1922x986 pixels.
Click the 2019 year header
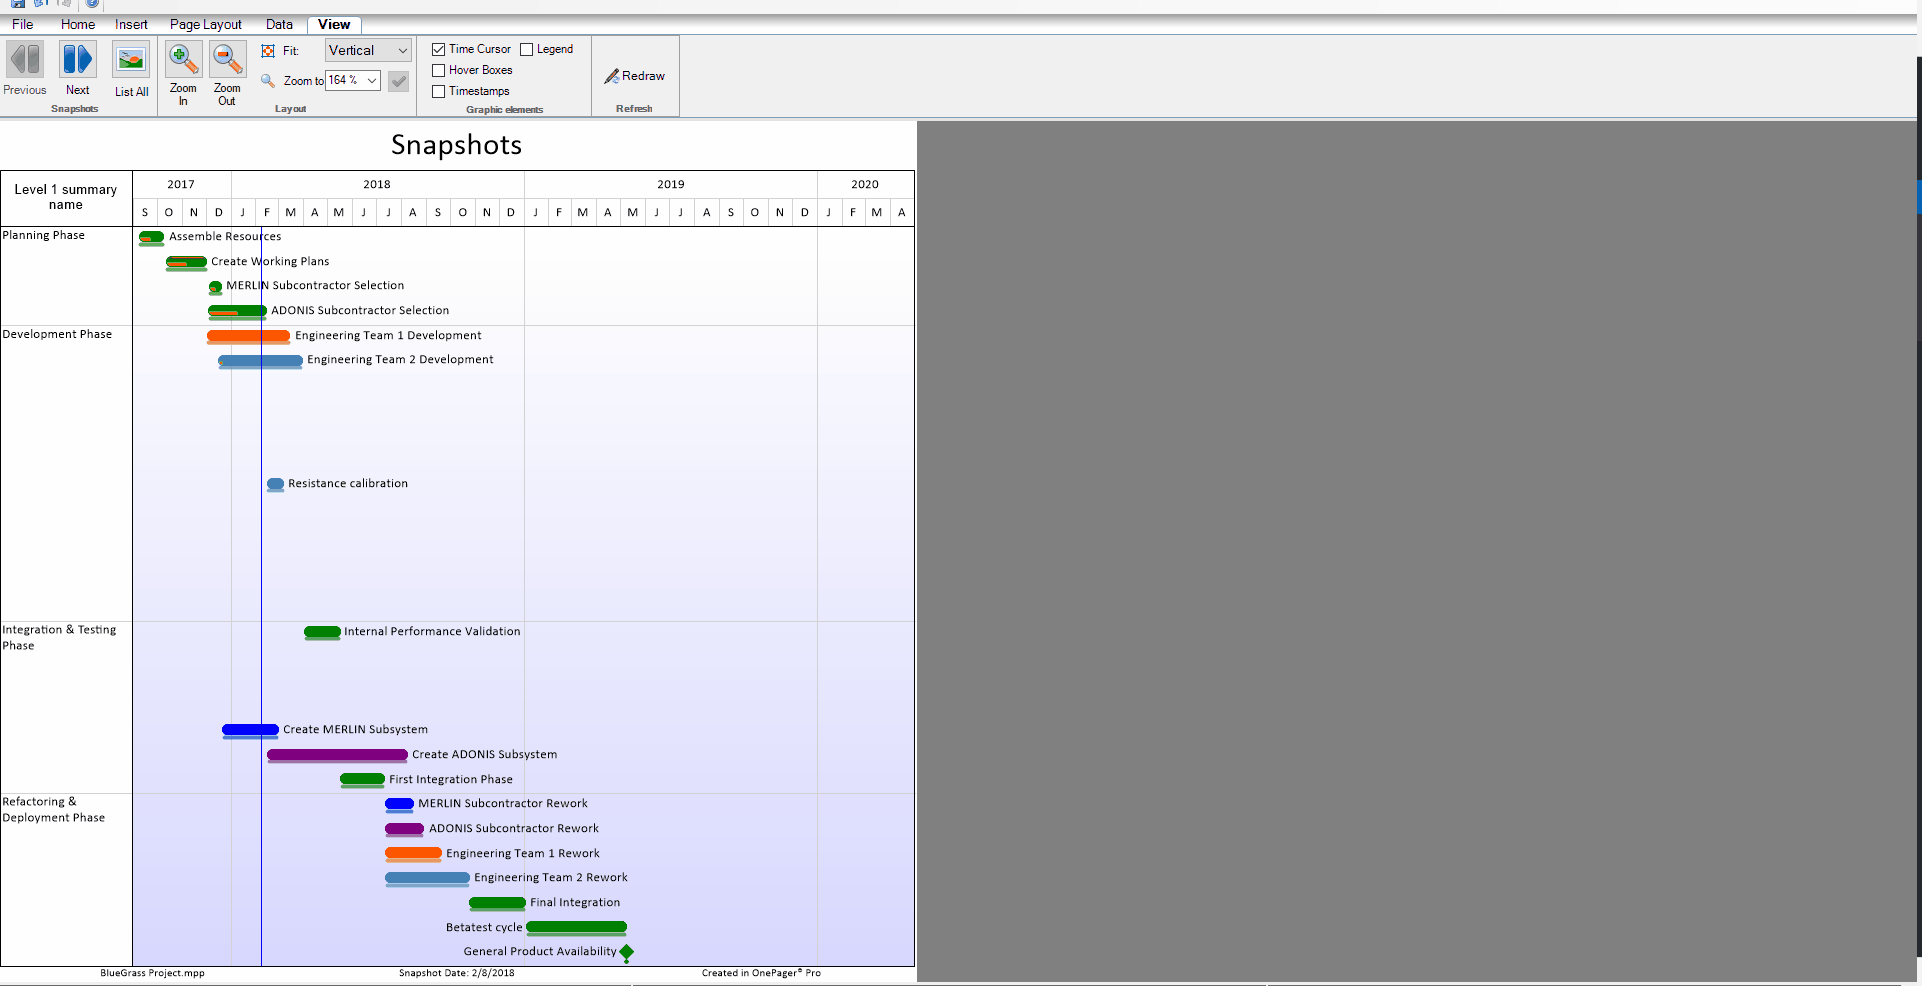671,184
